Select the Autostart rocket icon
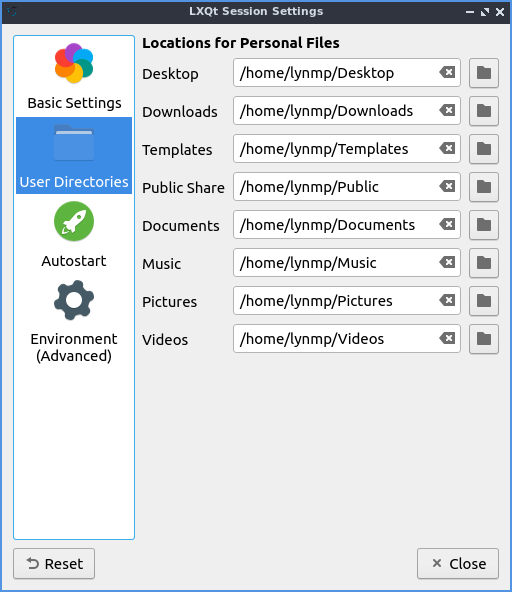 (x=74, y=222)
